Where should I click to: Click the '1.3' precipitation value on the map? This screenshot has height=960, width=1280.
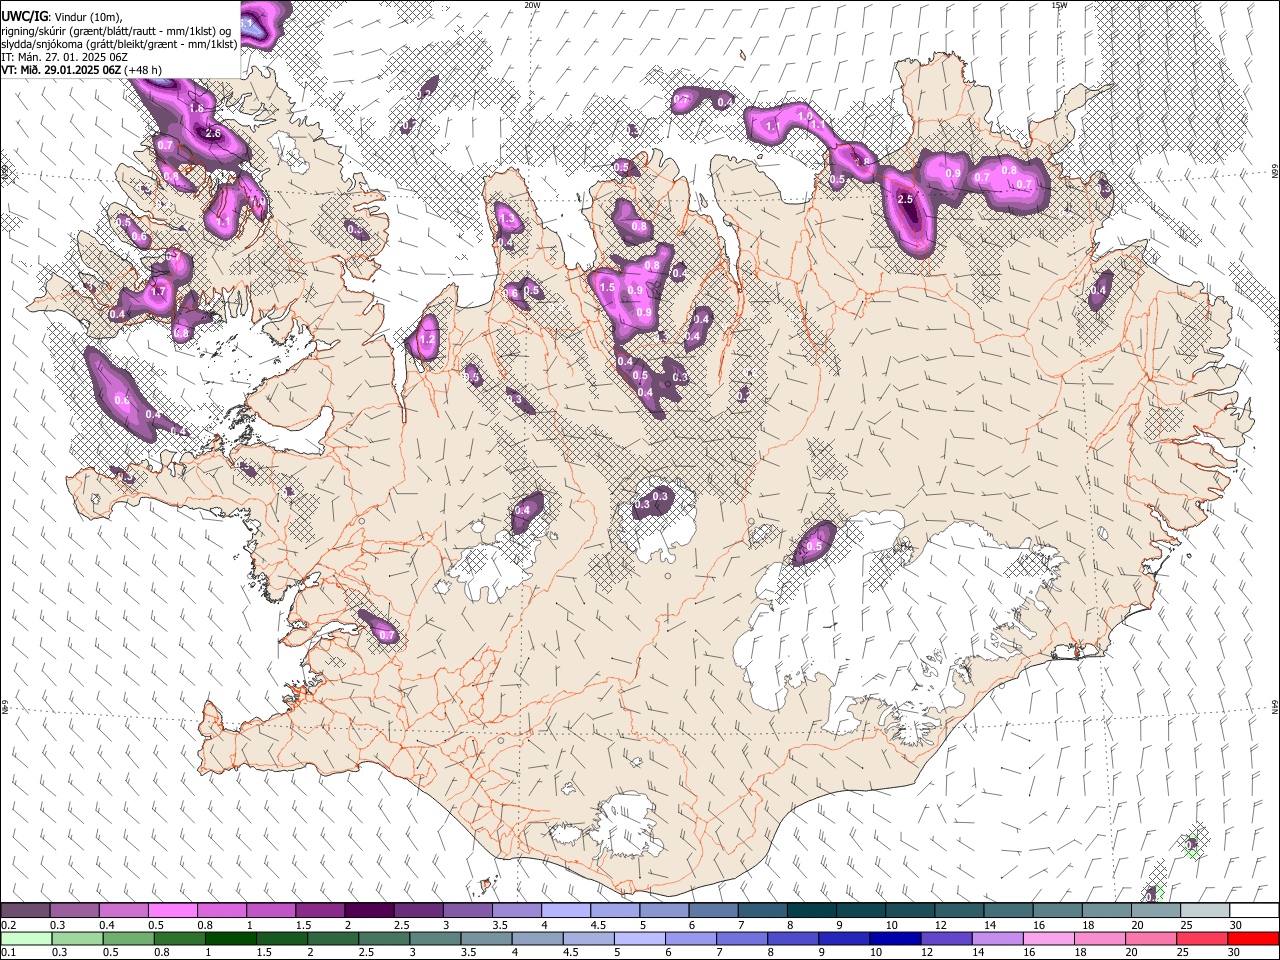(506, 219)
